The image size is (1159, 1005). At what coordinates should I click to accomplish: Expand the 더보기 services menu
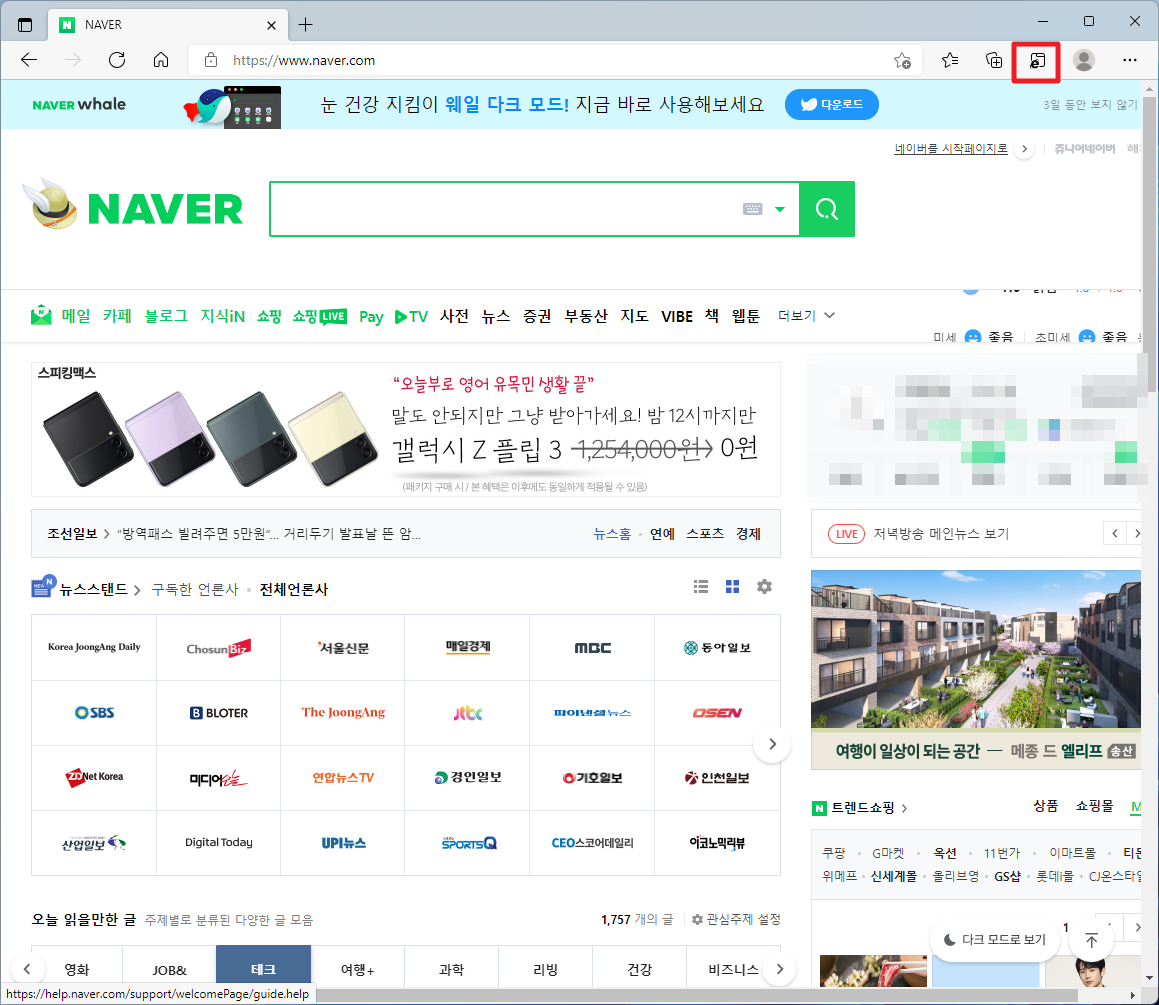pos(806,316)
